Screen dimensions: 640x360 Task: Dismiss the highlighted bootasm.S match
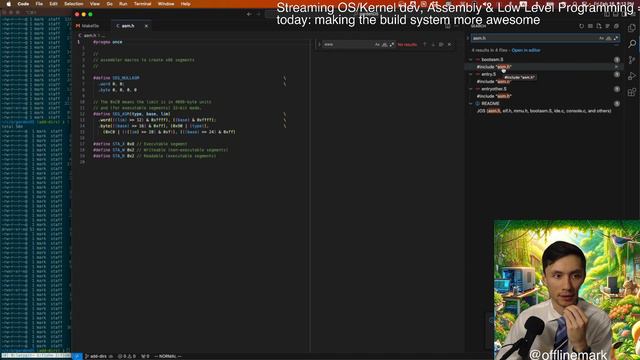(x=616, y=67)
